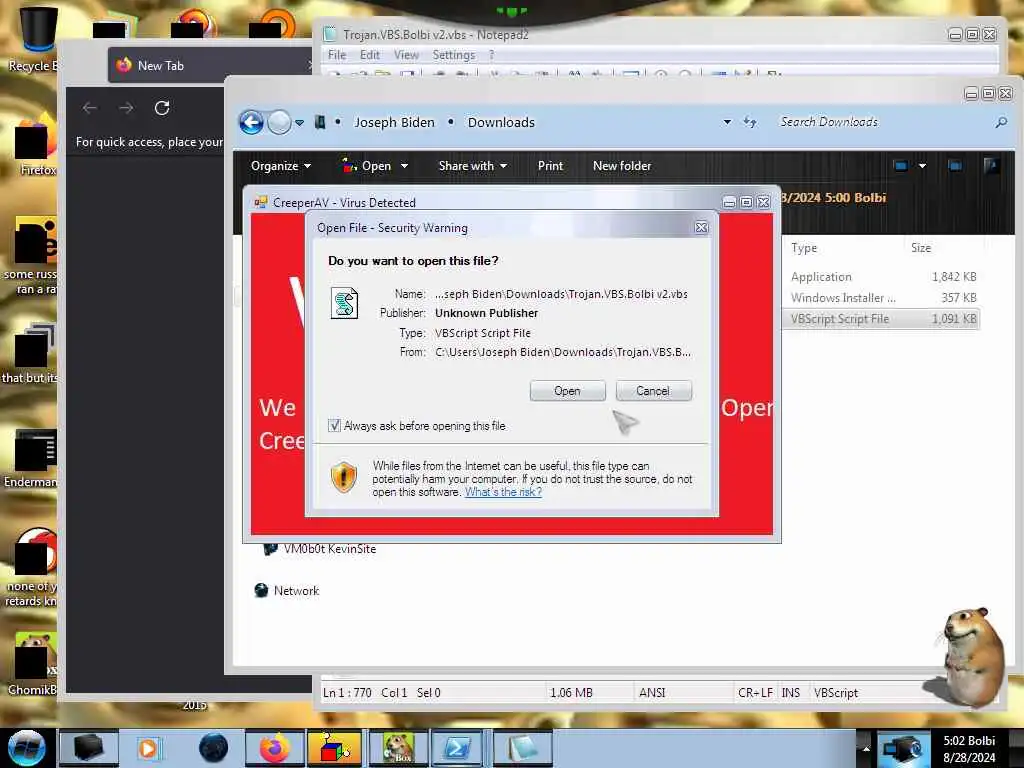
Task: Click Firefox reload button
Action: pos(162,108)
